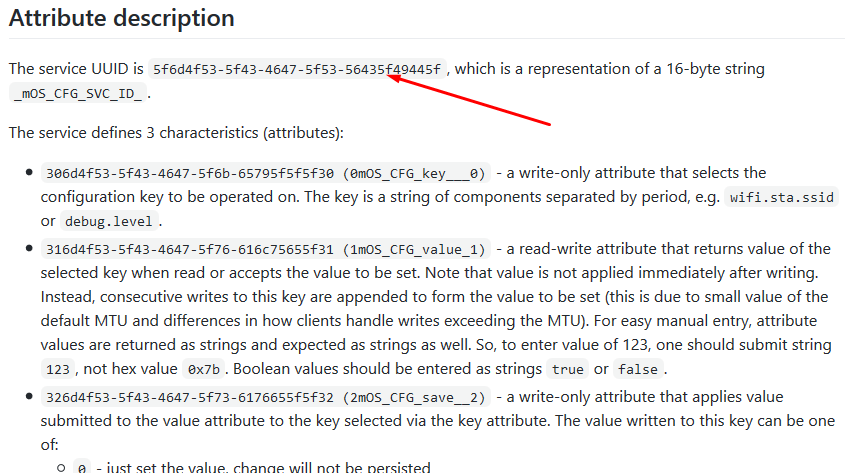The image size is (845, 473).
Task: Click the debug.level code example
Action: point(111,221)
